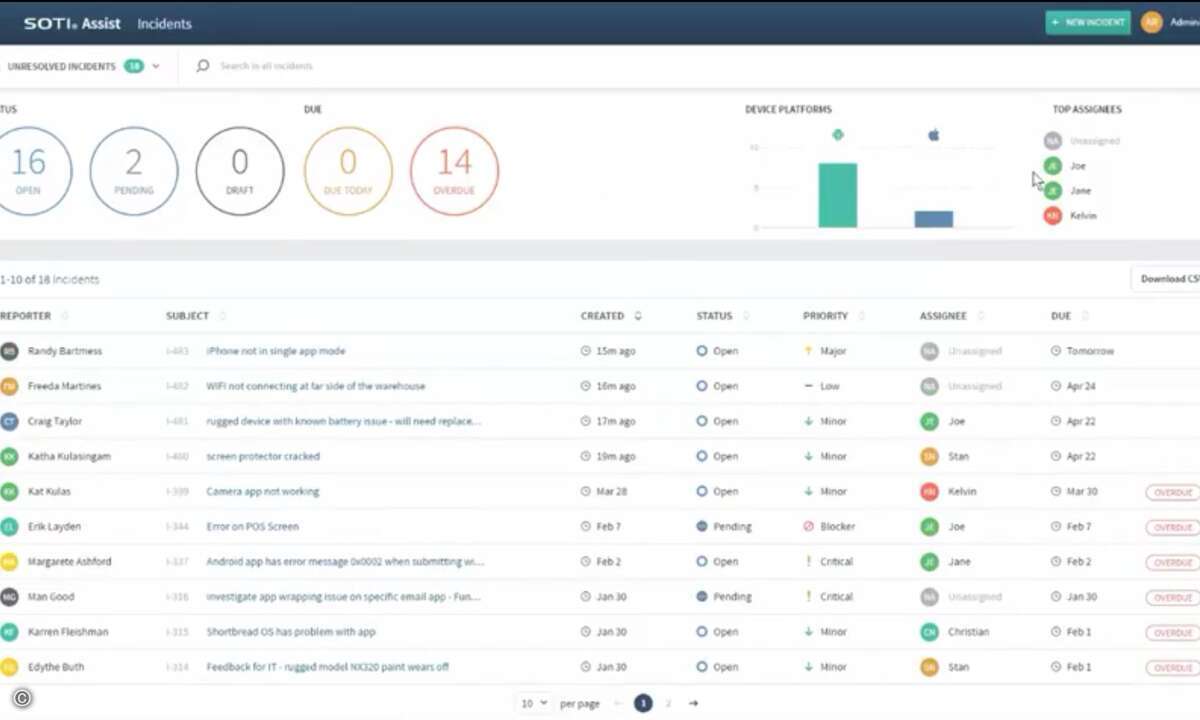This screenshot has height=720, width=1200.
Task: Click the due clock icon beside Tomorrow
Action: (x=1056, y=351)
